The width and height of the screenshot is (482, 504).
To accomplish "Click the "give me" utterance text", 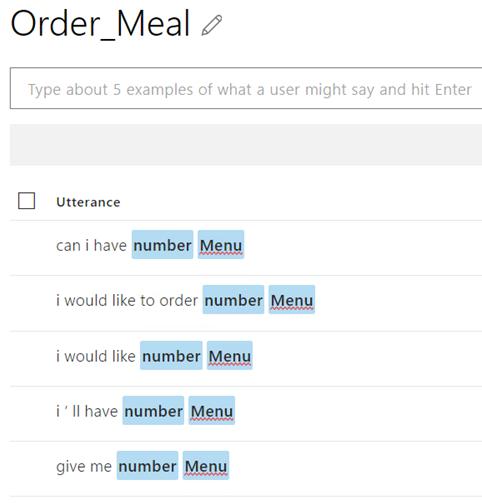I will (84, 466).
